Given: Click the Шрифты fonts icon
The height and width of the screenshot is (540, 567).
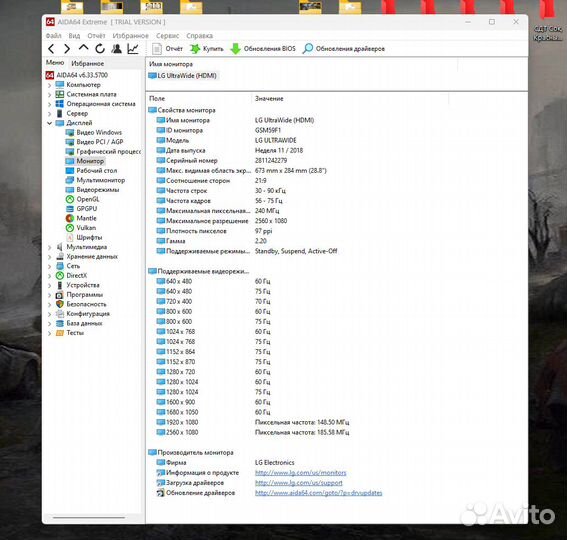Looking at the screenshot, I should [70, 237].
